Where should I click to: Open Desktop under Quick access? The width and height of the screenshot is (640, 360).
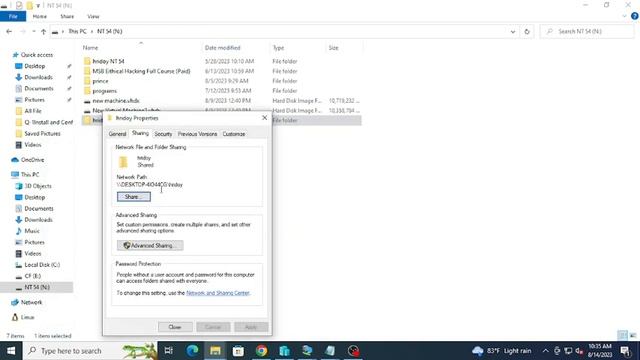pos(35,66)
